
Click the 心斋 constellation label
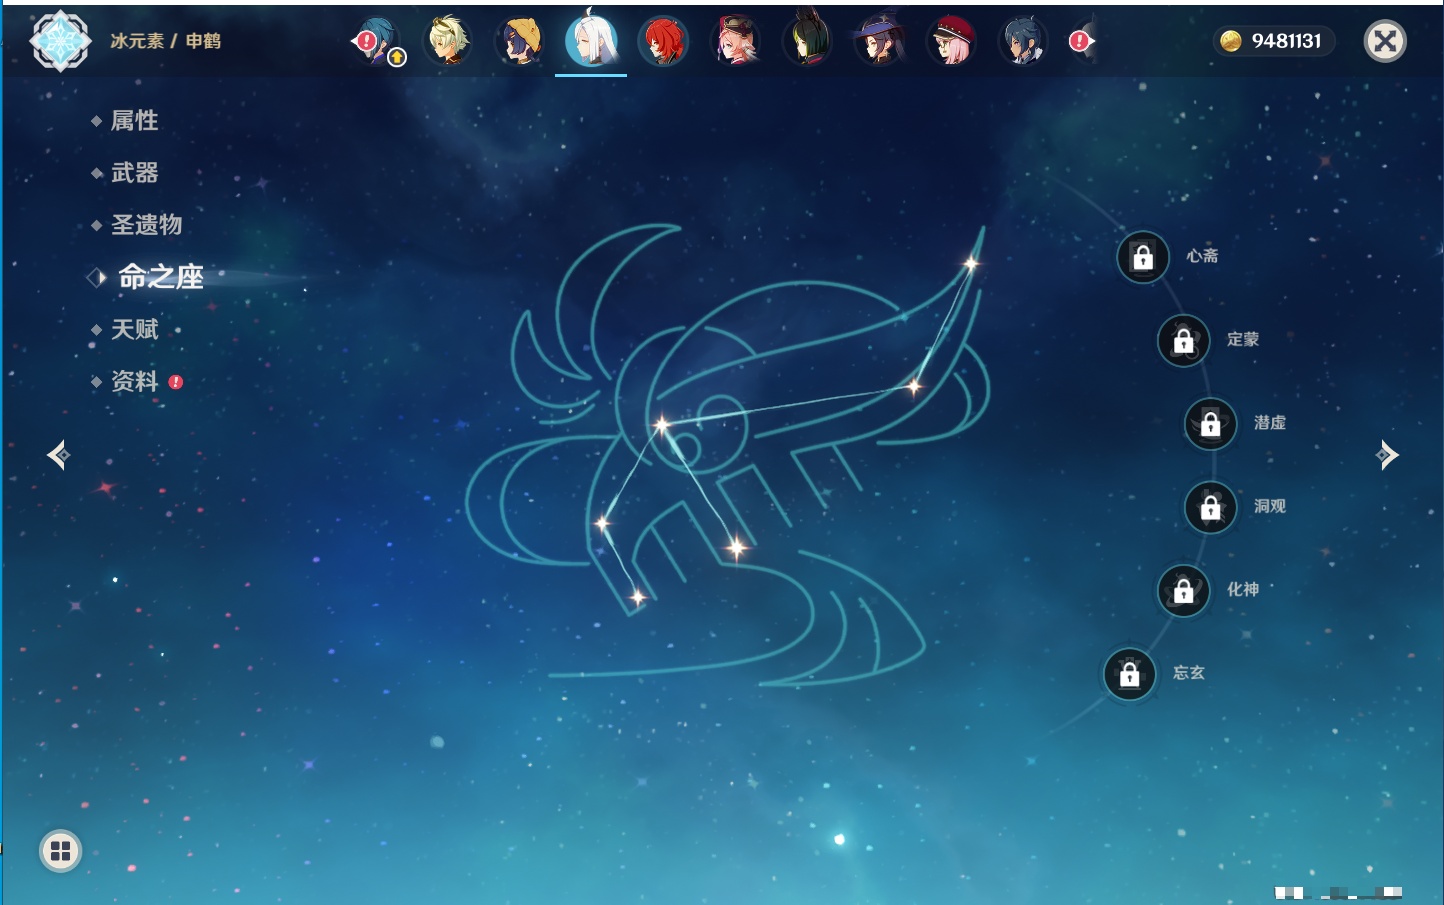tap(1202, 256)
